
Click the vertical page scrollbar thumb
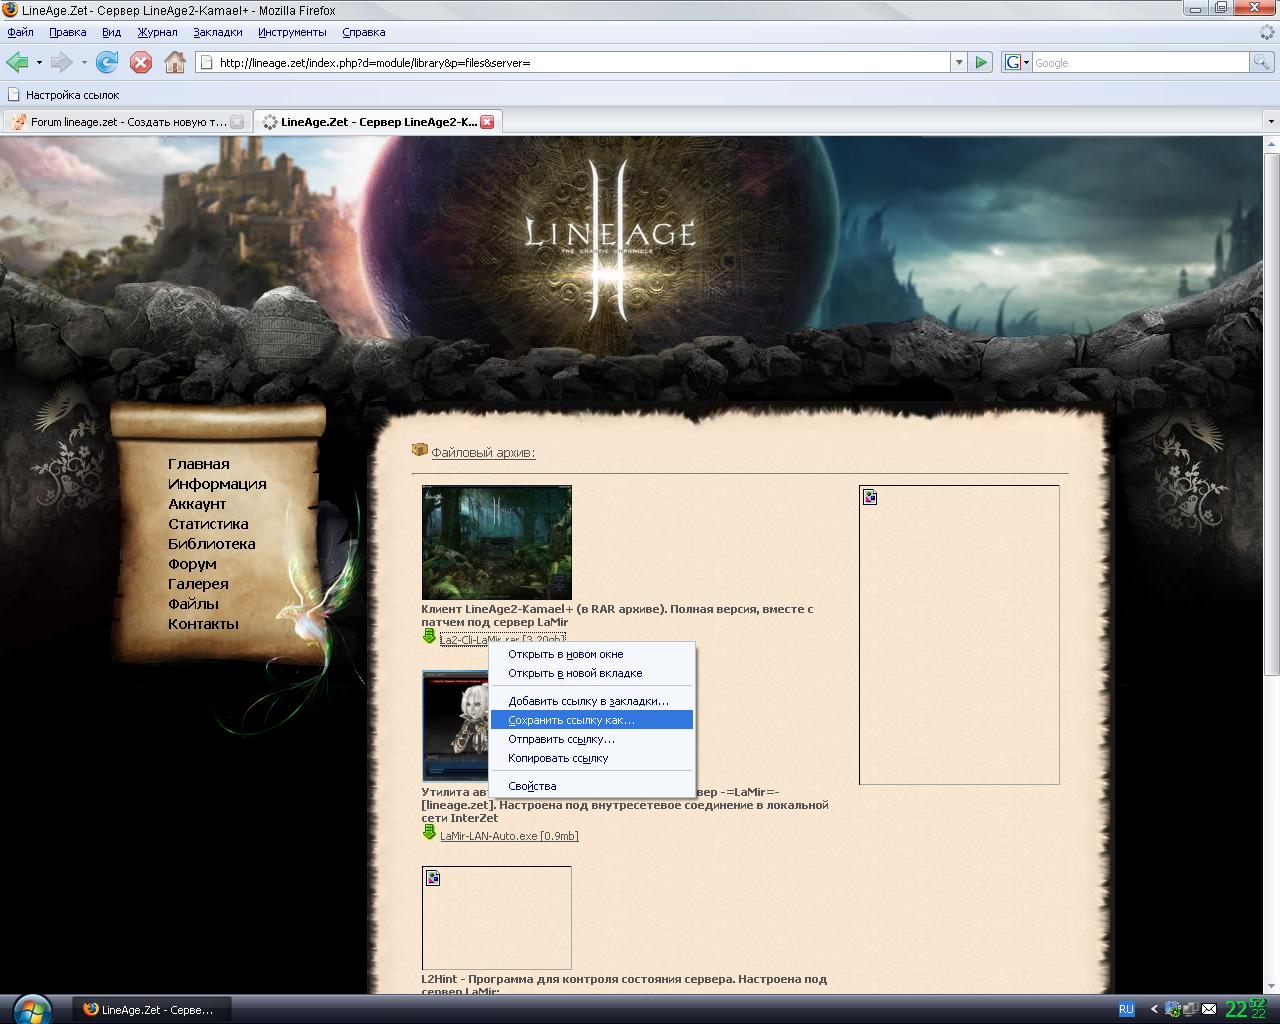(1271, 410)
